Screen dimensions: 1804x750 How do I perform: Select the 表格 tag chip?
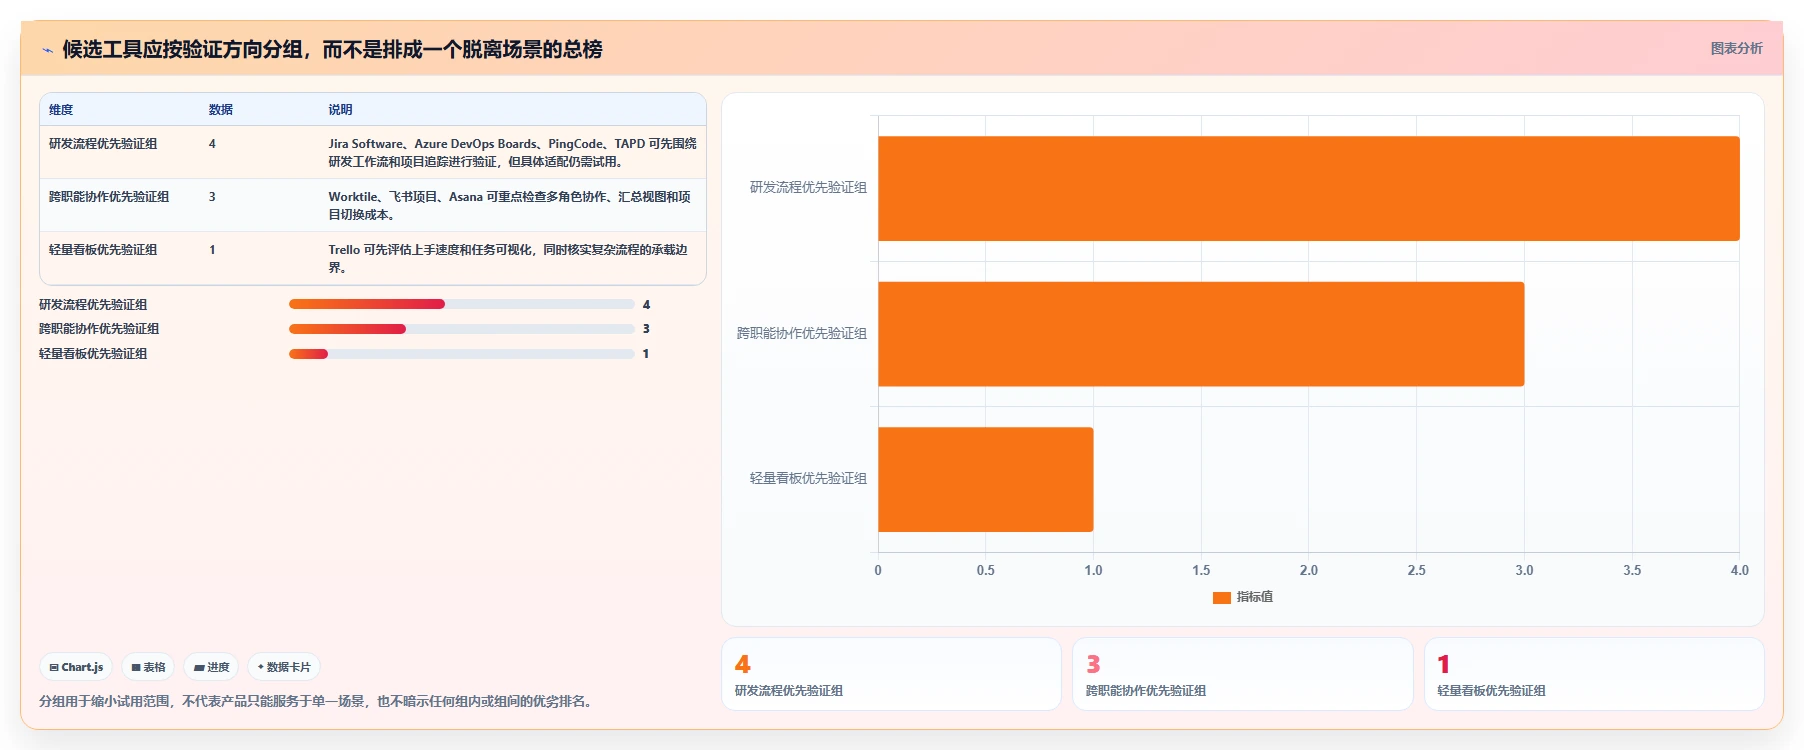[148, 667]
